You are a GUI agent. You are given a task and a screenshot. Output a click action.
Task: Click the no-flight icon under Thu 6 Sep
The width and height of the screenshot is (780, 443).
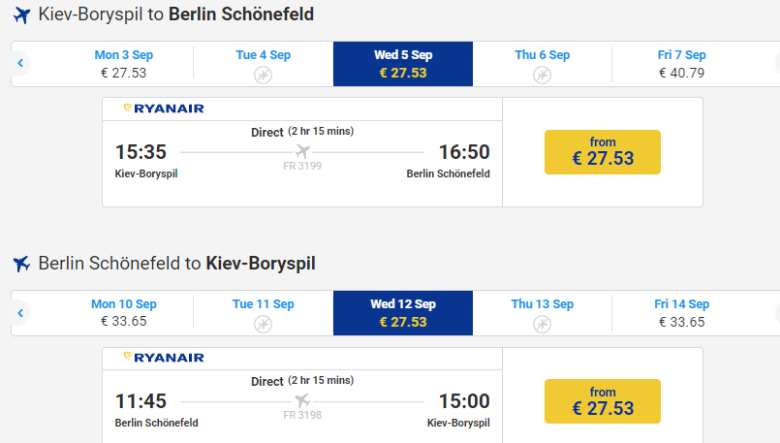[x=542, y=75]
